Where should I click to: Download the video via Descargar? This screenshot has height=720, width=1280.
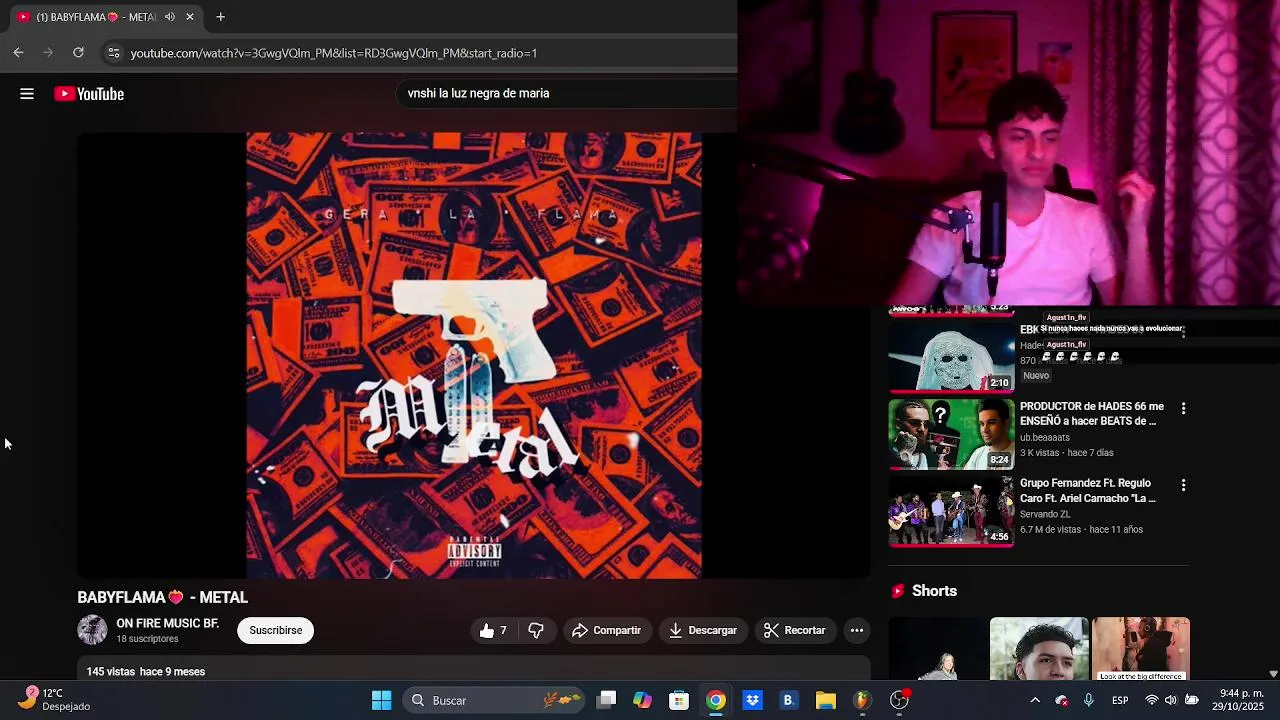click(x=702, y=630)
